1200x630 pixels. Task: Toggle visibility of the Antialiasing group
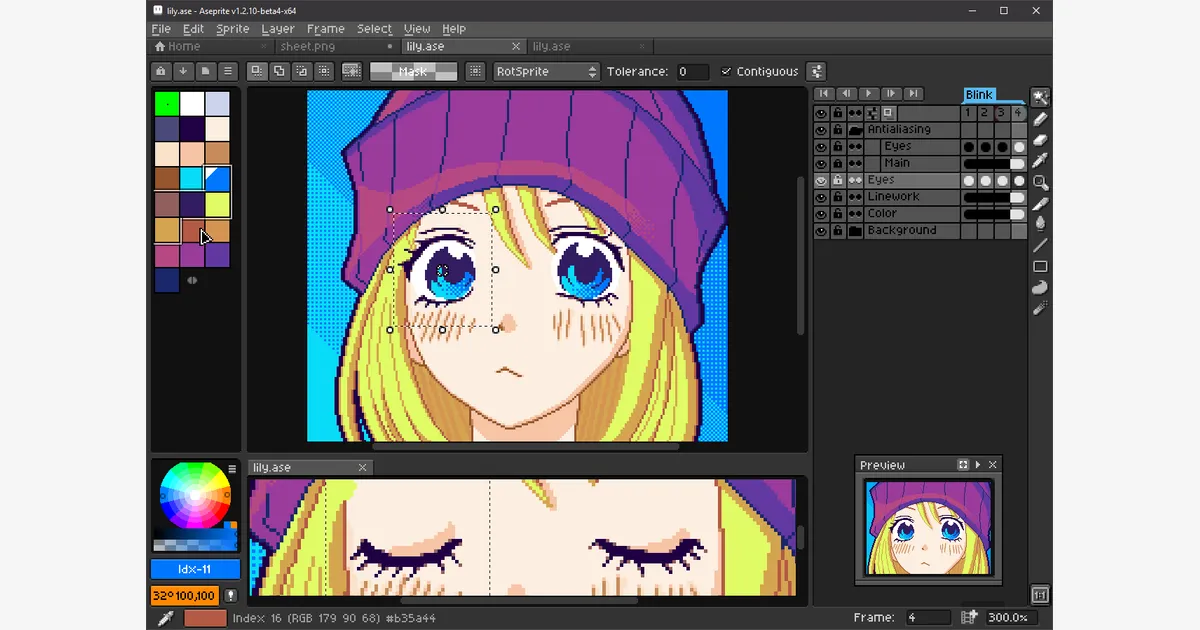[821, 130]
